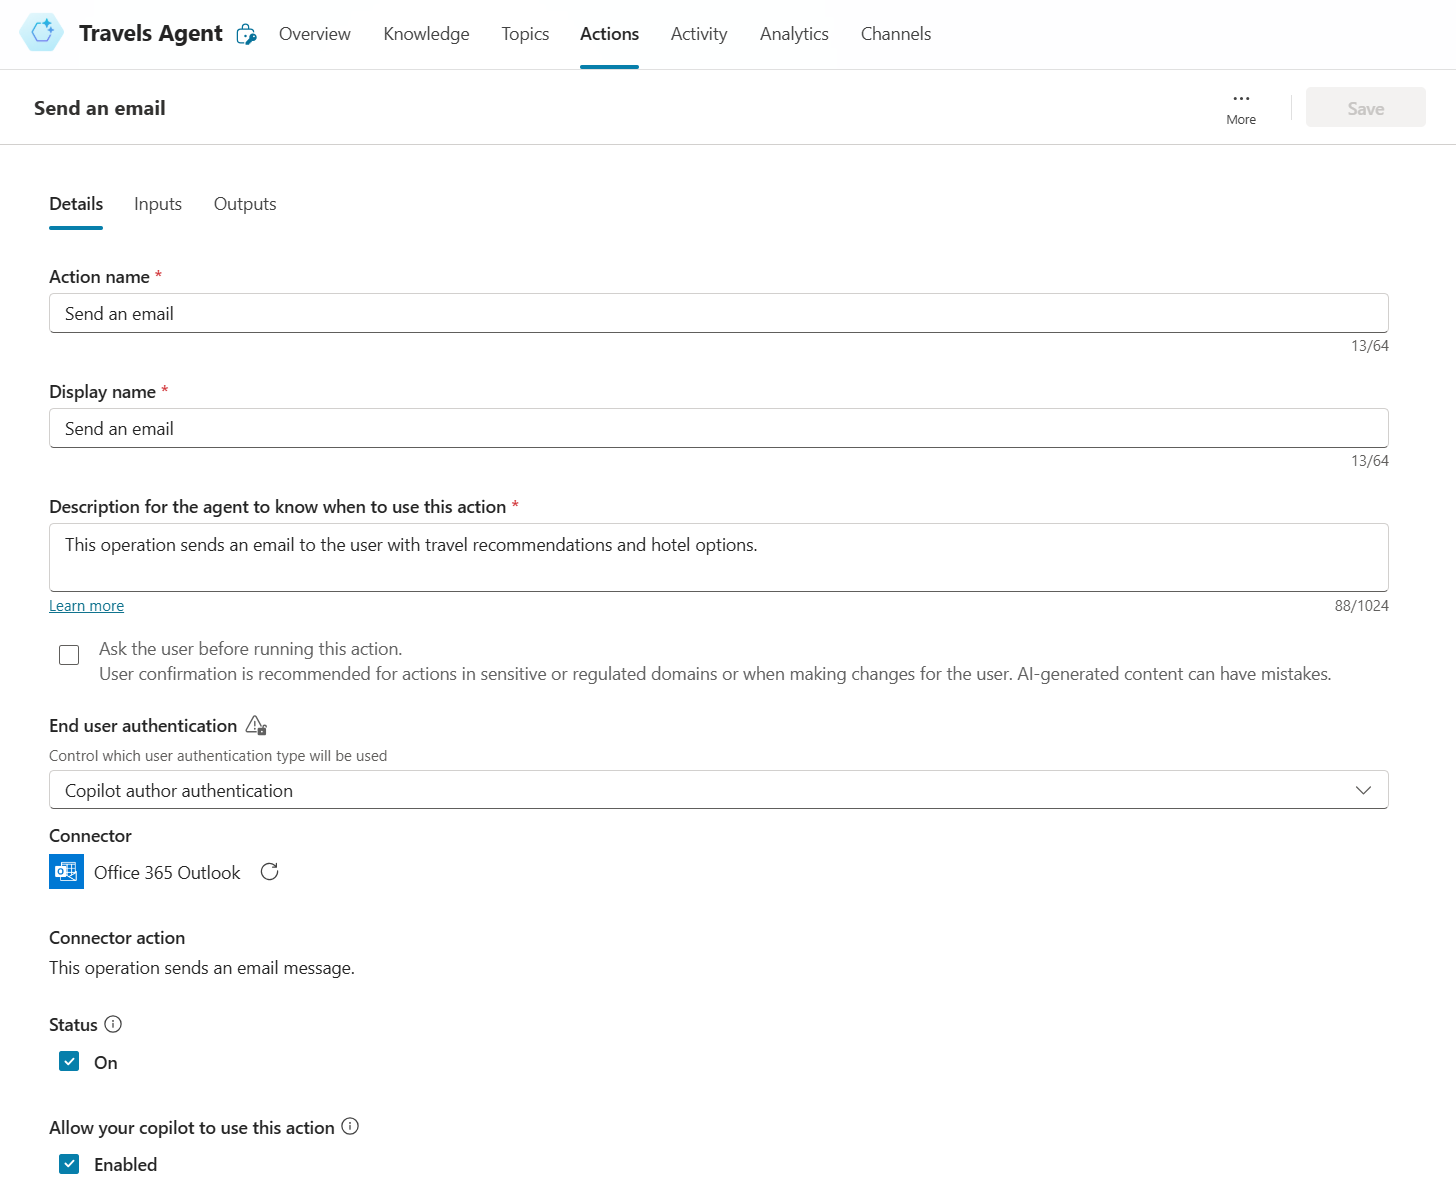The image size is (1456, 1194).
Task: Uncheck the Status On checkbox
Action: tap(69, 1062)
